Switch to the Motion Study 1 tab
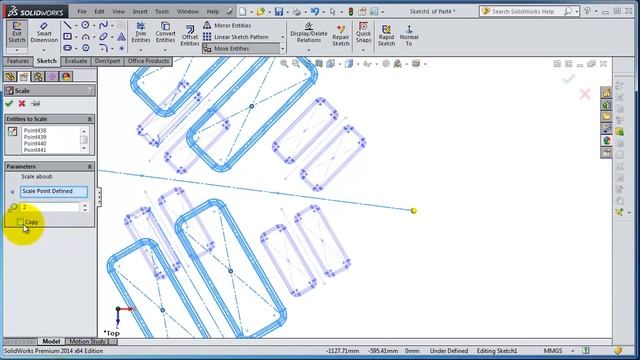 (x=89, y=341)
